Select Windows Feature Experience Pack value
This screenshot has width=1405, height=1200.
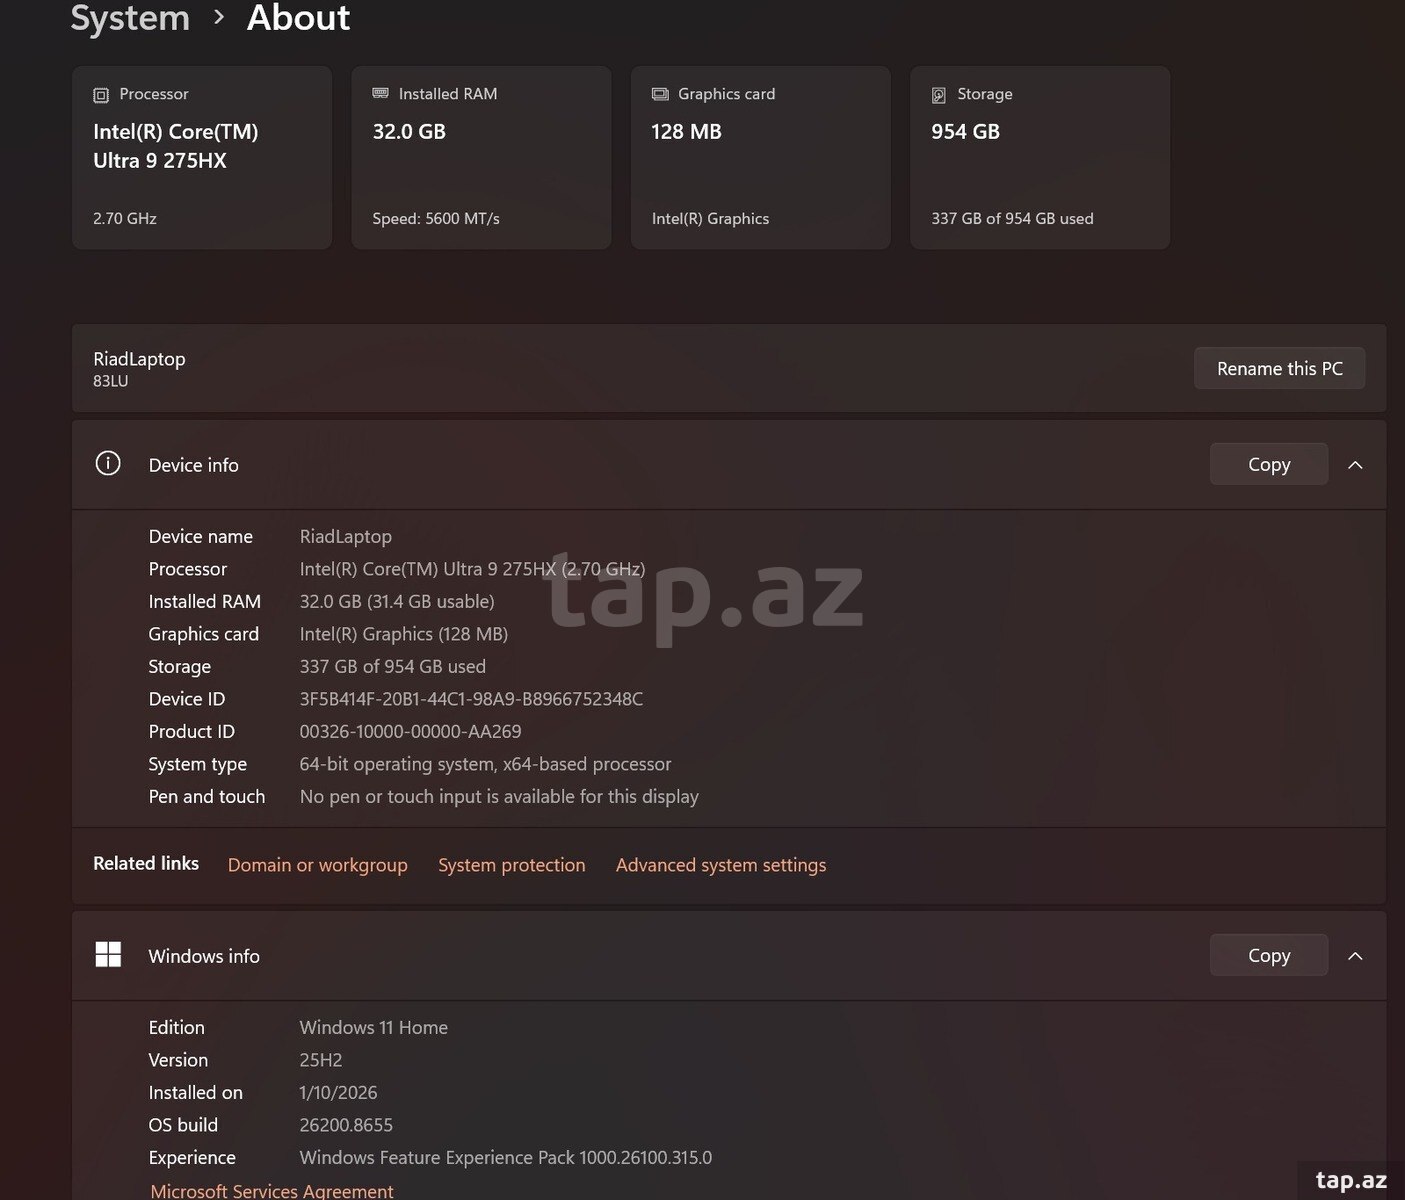(505, 1157)
